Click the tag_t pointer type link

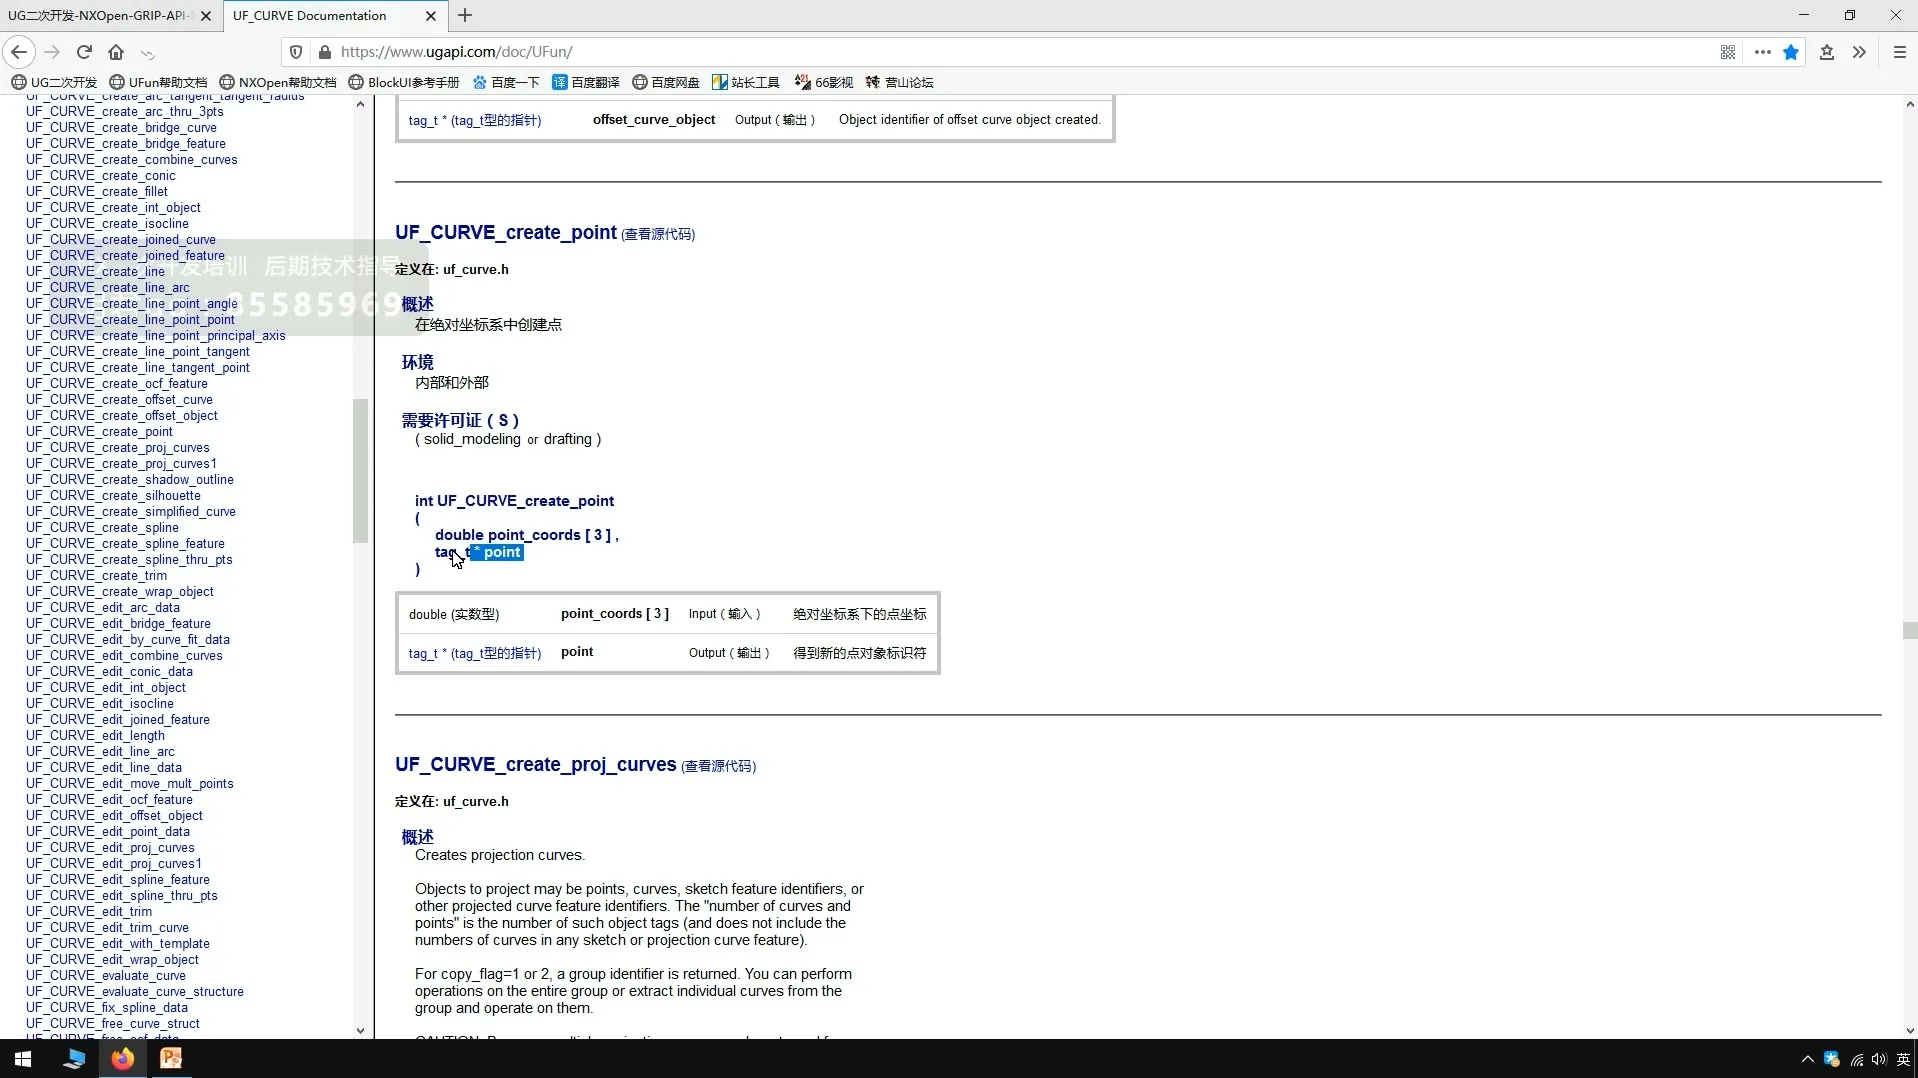pos(474,653)
